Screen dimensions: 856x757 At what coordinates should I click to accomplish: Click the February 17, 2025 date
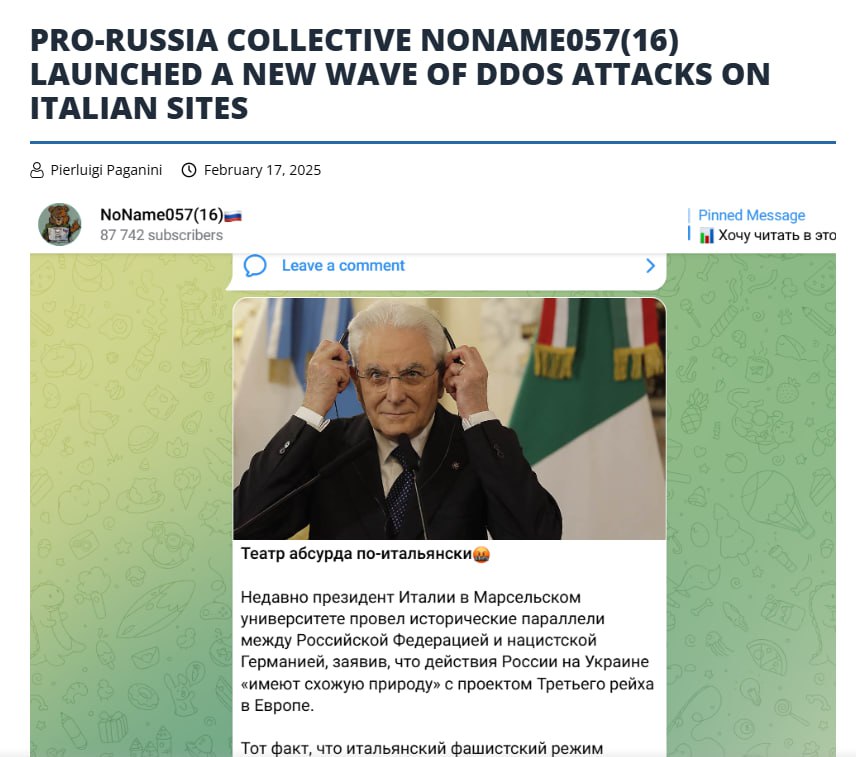[x=262, y=170]
